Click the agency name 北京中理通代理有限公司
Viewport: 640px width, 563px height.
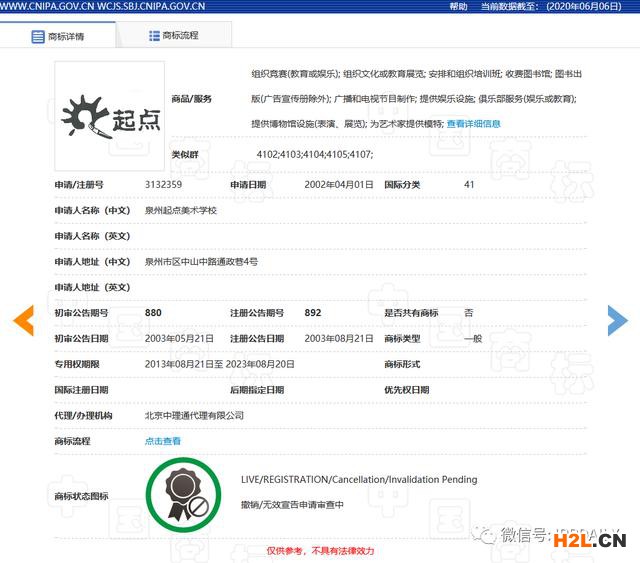pos(194,415)
